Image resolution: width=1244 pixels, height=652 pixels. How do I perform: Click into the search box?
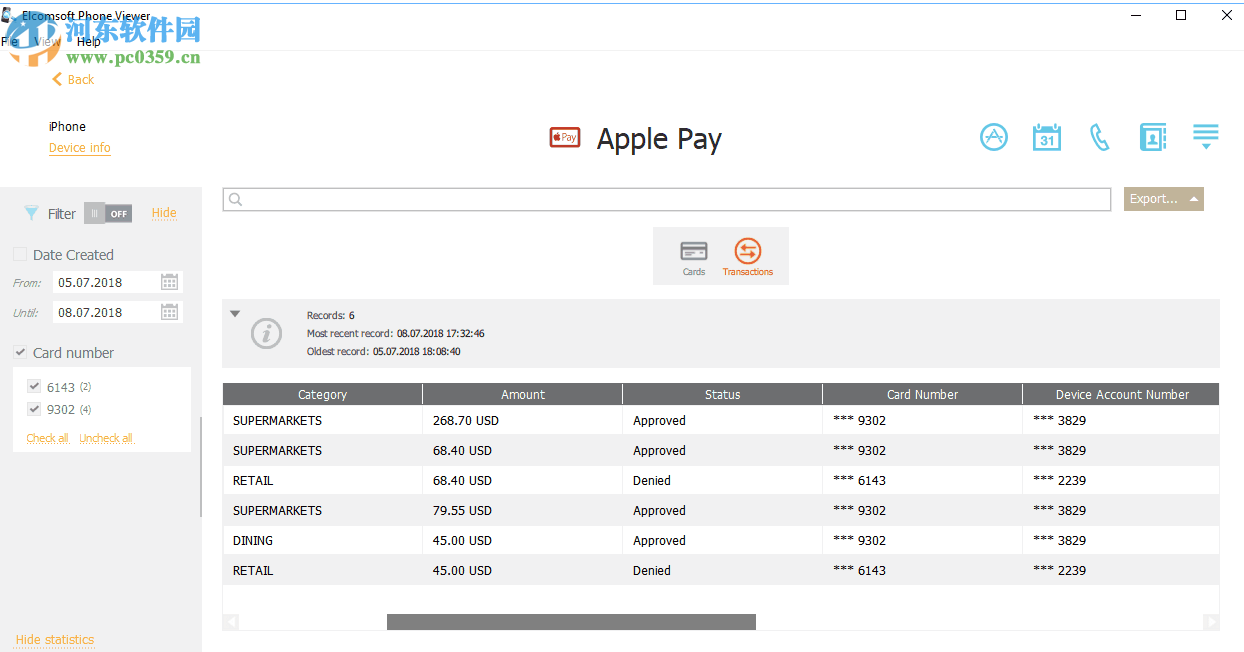pos(667,199)
